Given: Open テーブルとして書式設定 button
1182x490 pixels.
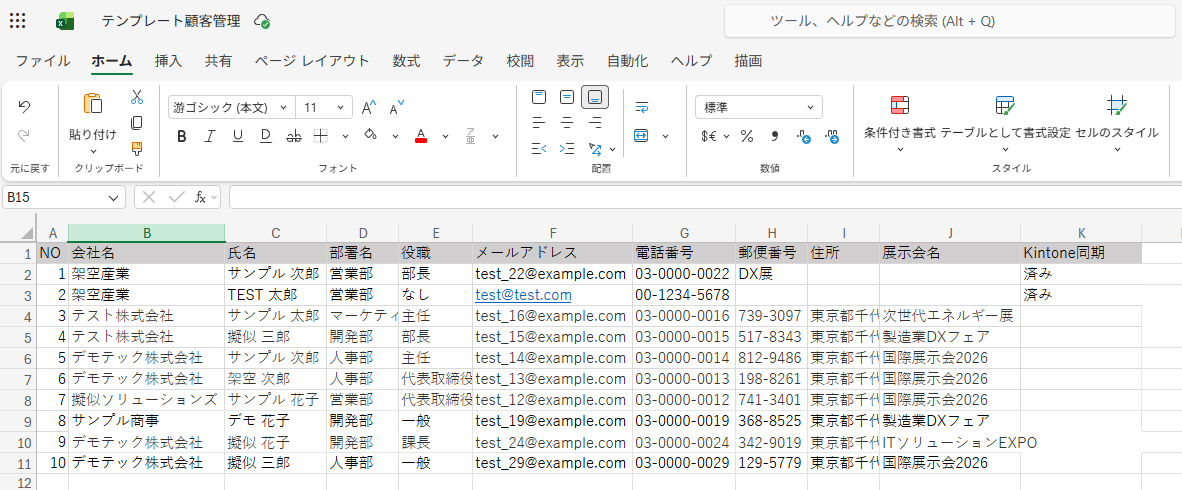Looking at the screenshot, I should [x=1005, y=124].
